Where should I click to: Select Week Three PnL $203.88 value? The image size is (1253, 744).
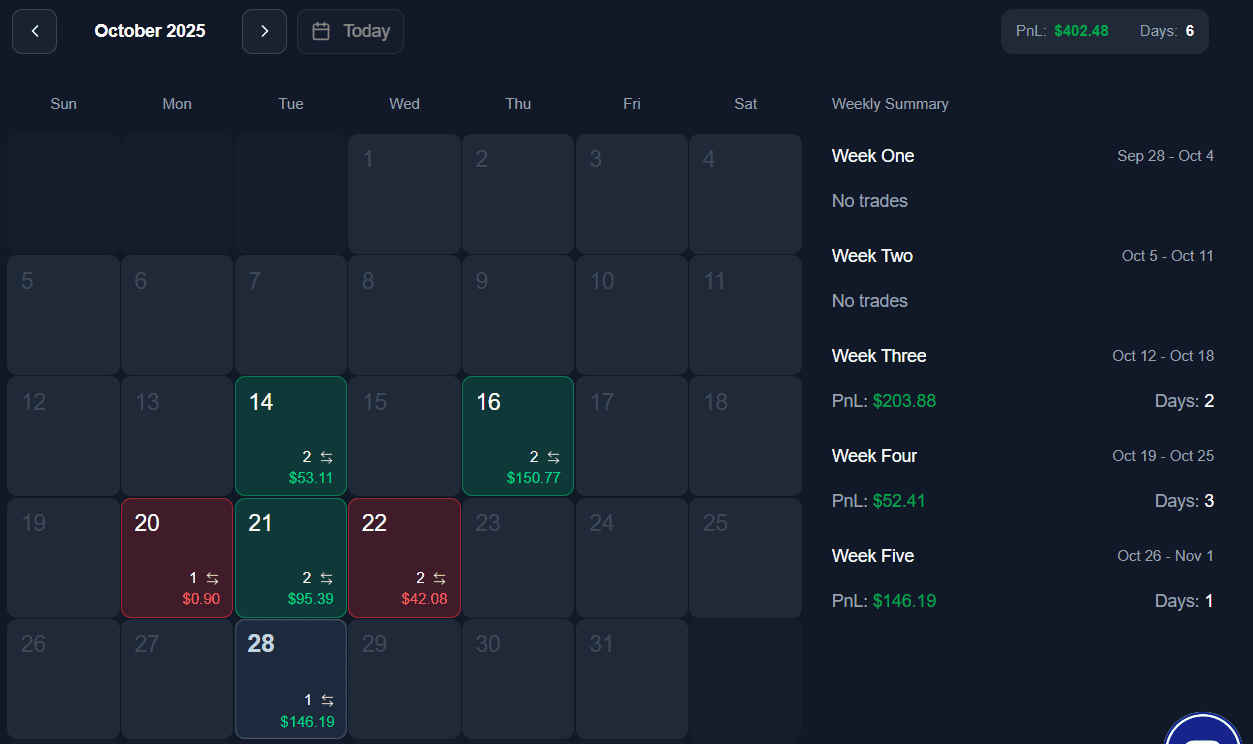point(904,401)
